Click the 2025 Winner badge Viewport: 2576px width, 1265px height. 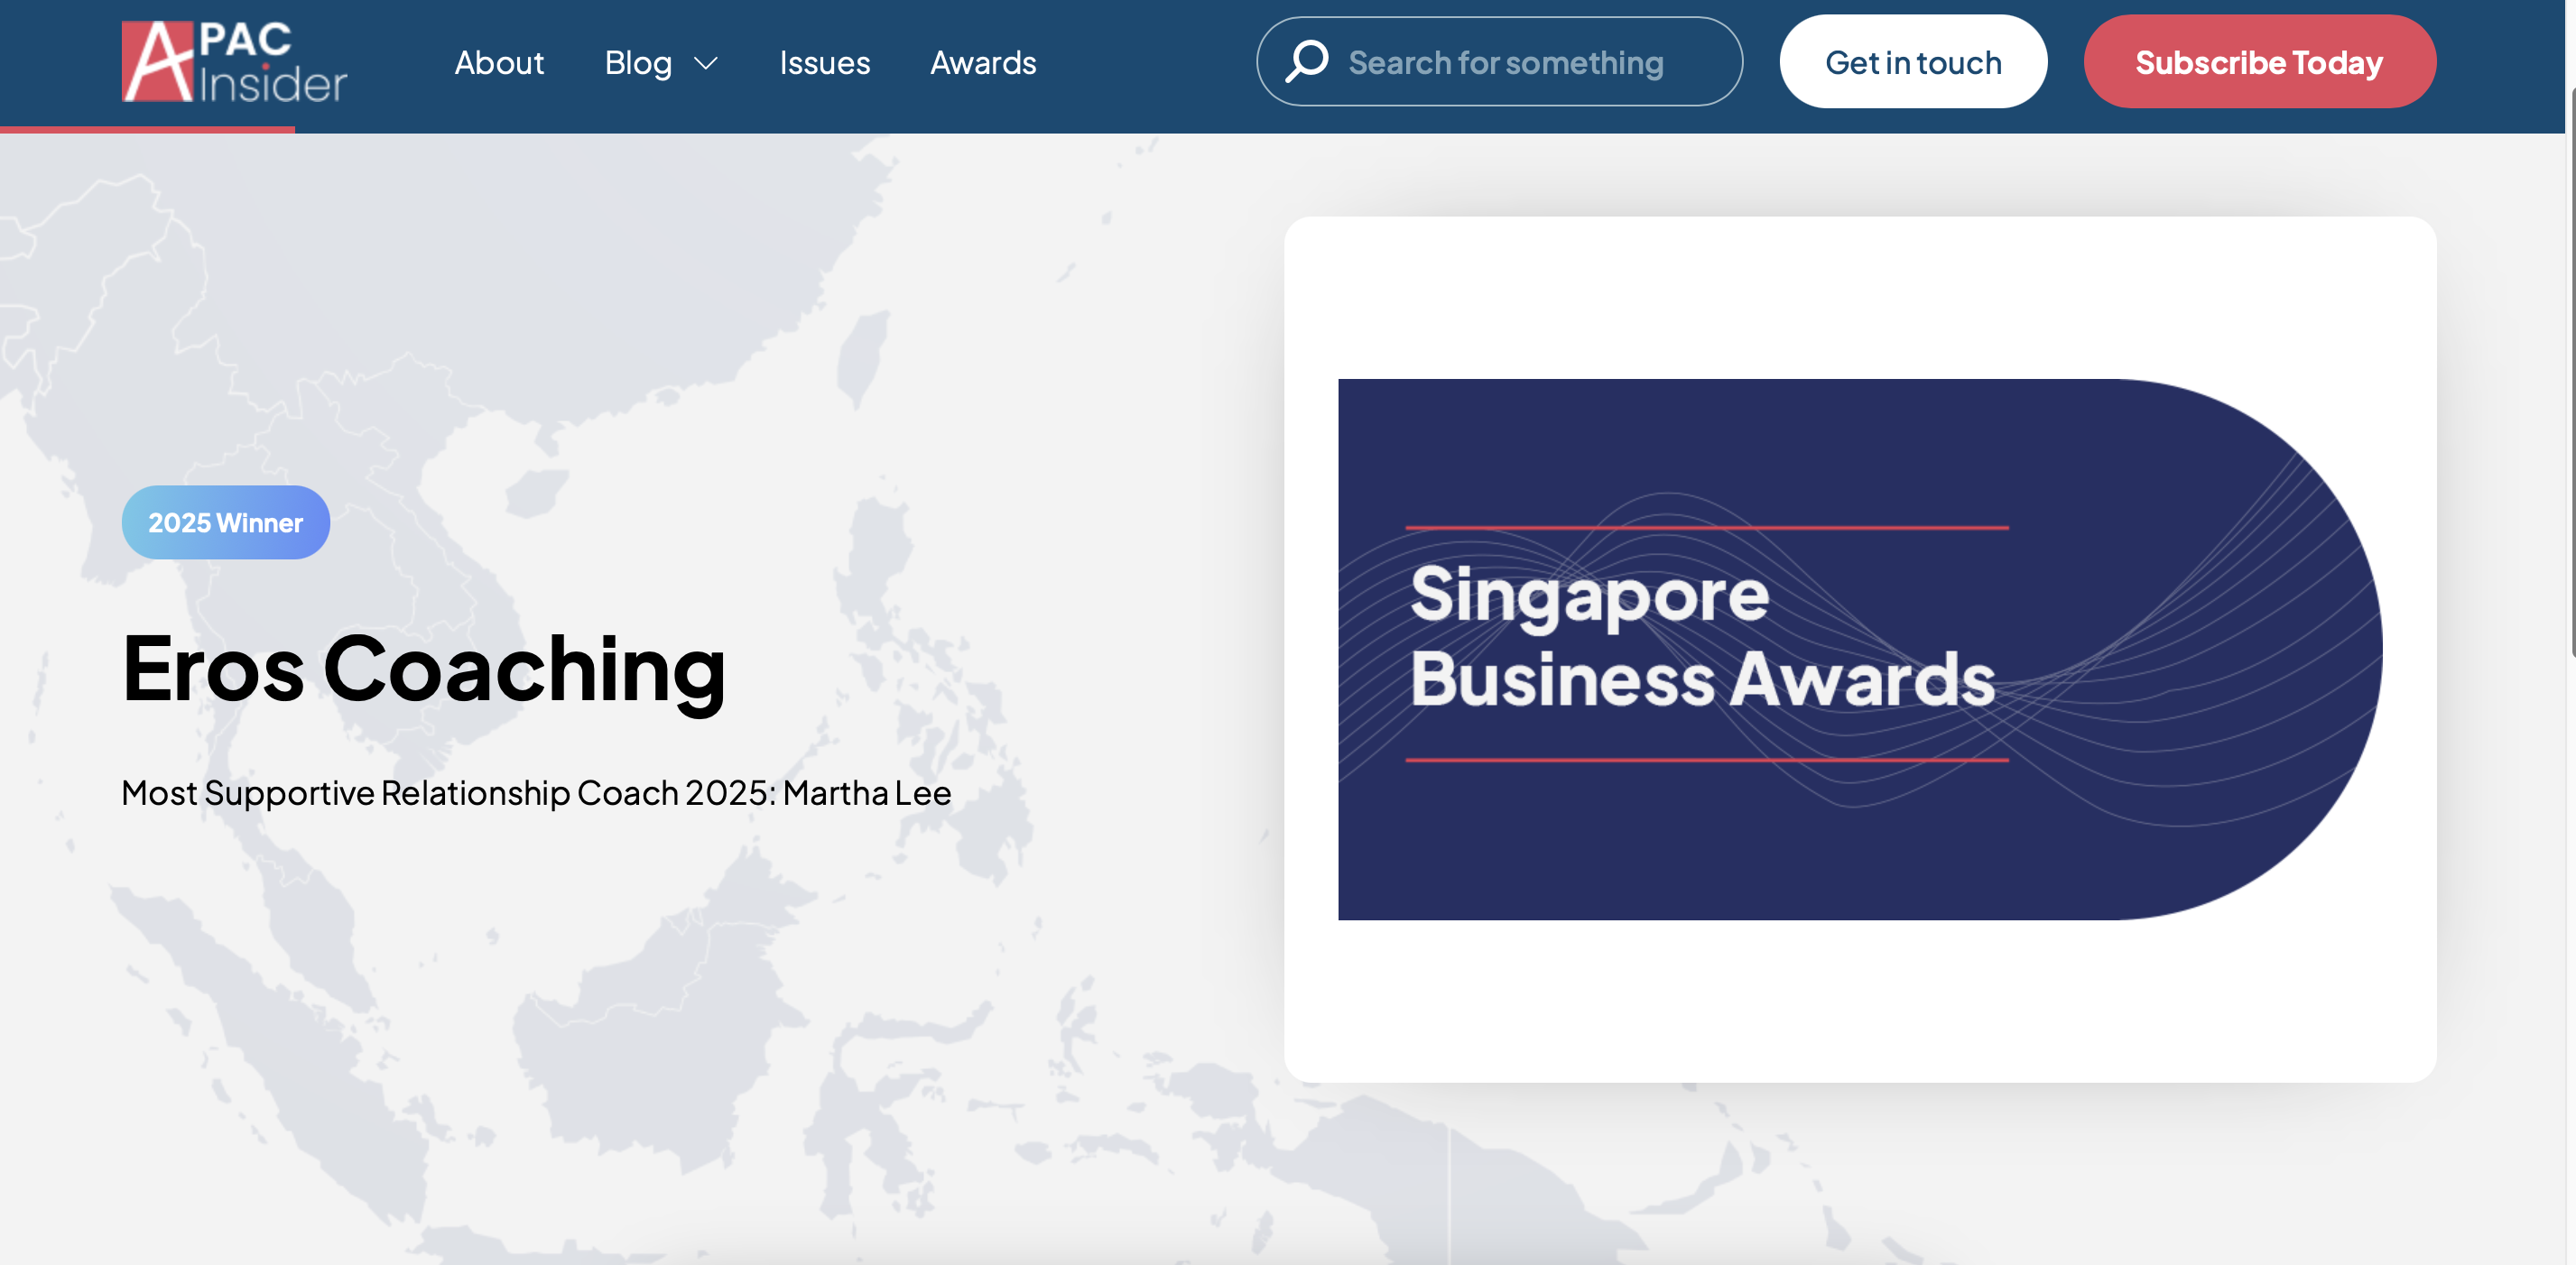click(225, 522)
